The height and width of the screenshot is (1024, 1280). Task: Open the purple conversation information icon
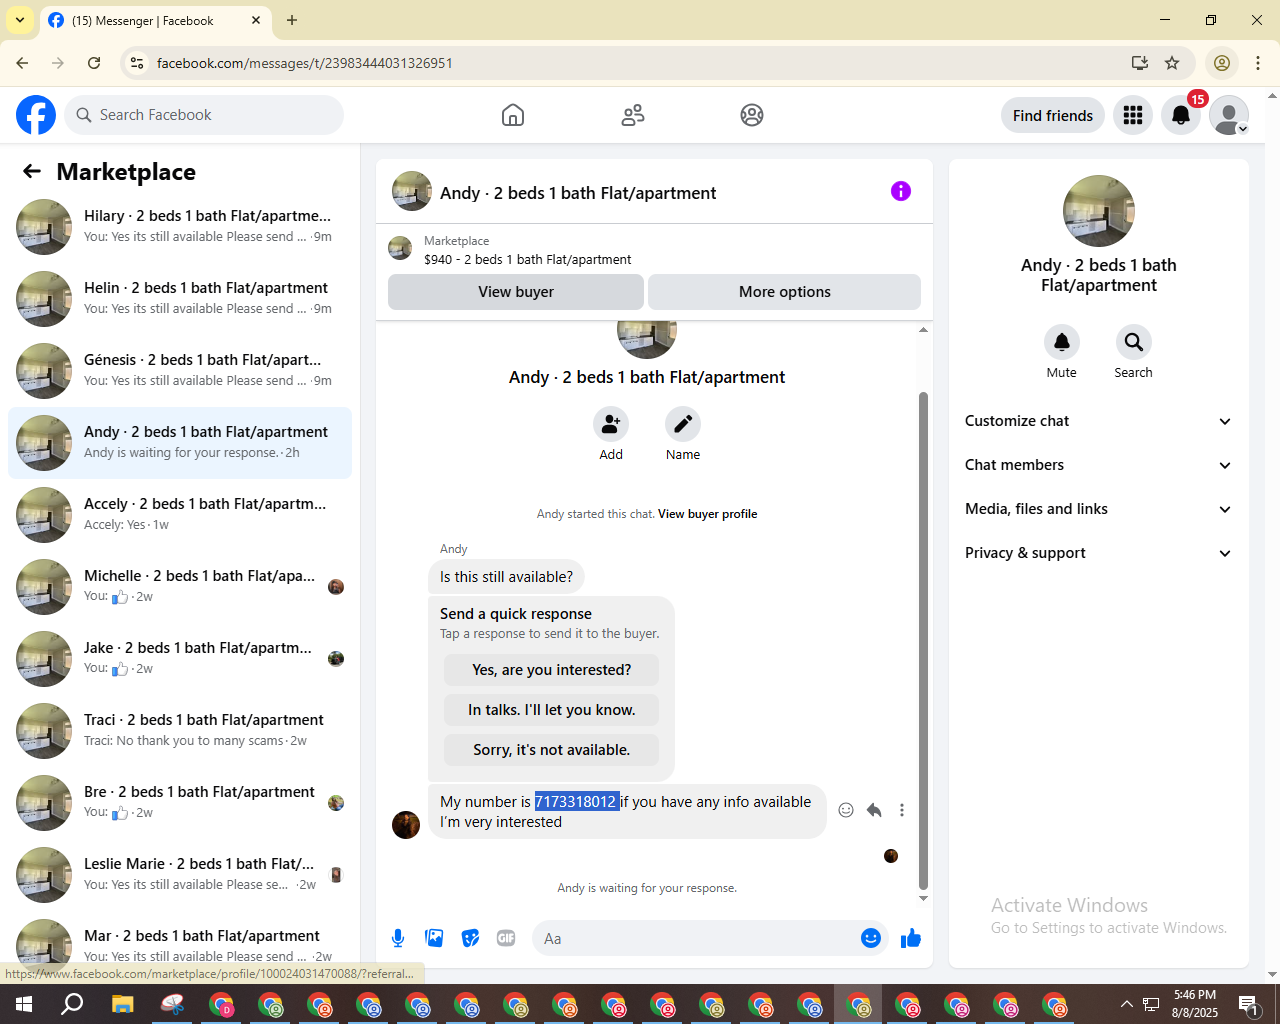[901, 191]
